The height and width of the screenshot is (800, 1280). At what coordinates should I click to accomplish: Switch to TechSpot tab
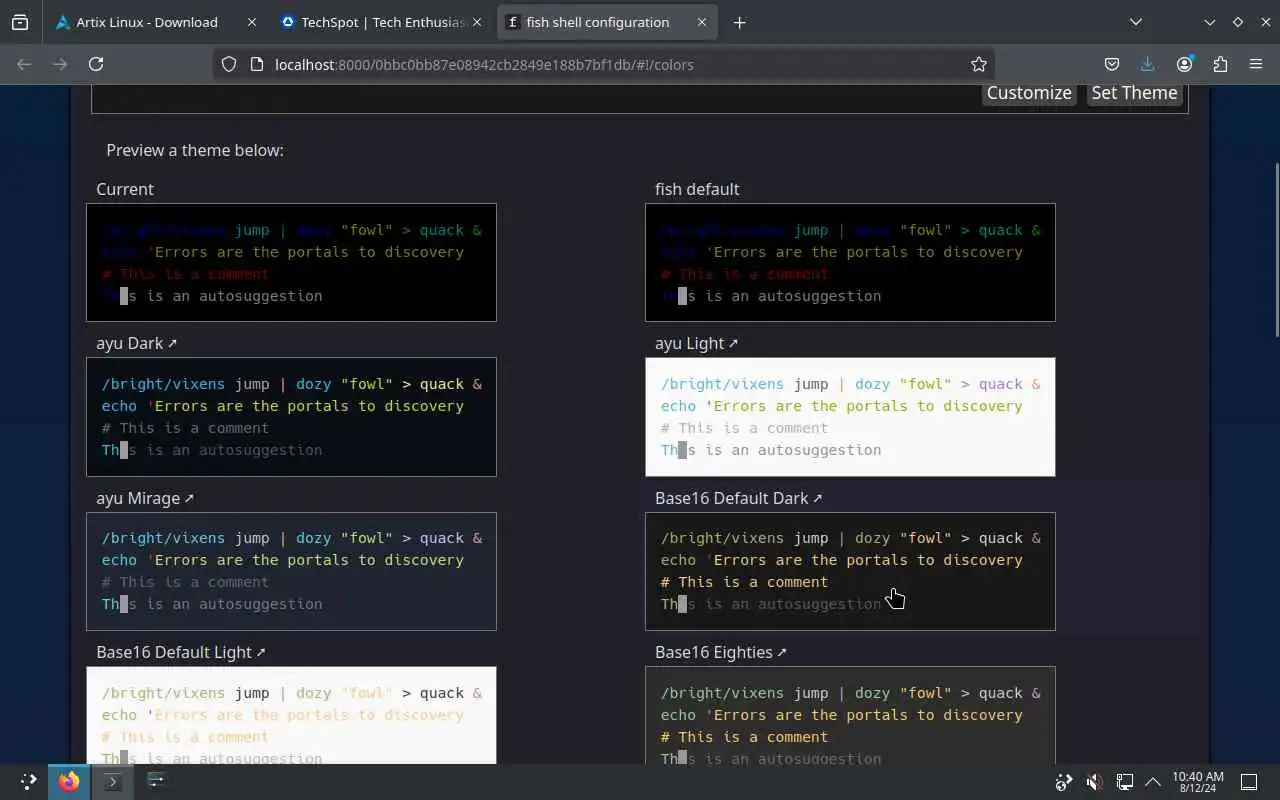click(381, 22)
